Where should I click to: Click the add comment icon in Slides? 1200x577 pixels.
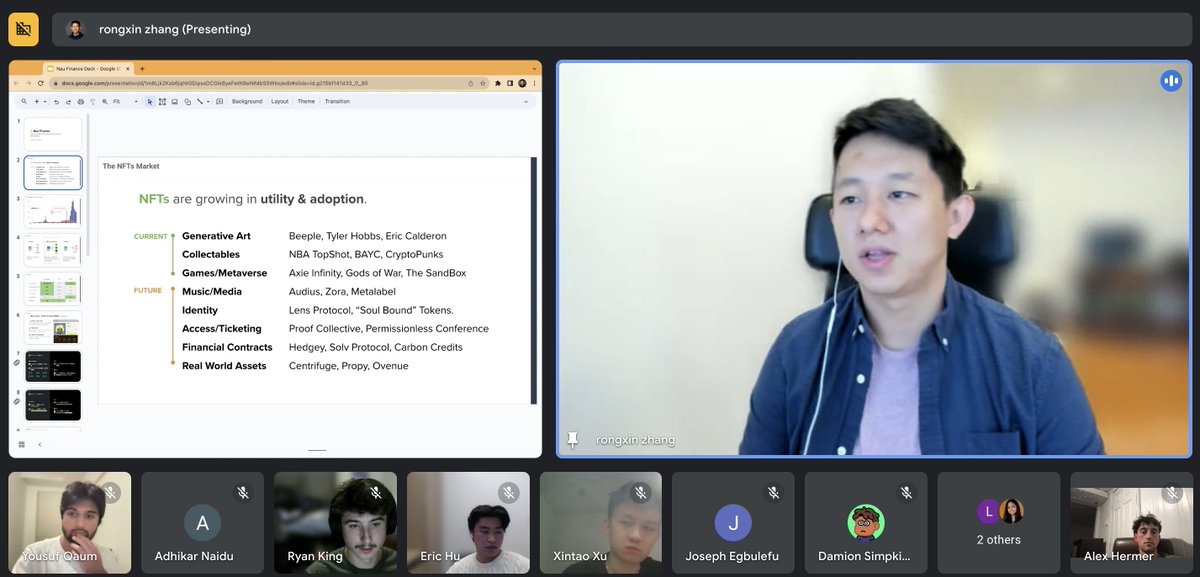[x=219, y=101]
